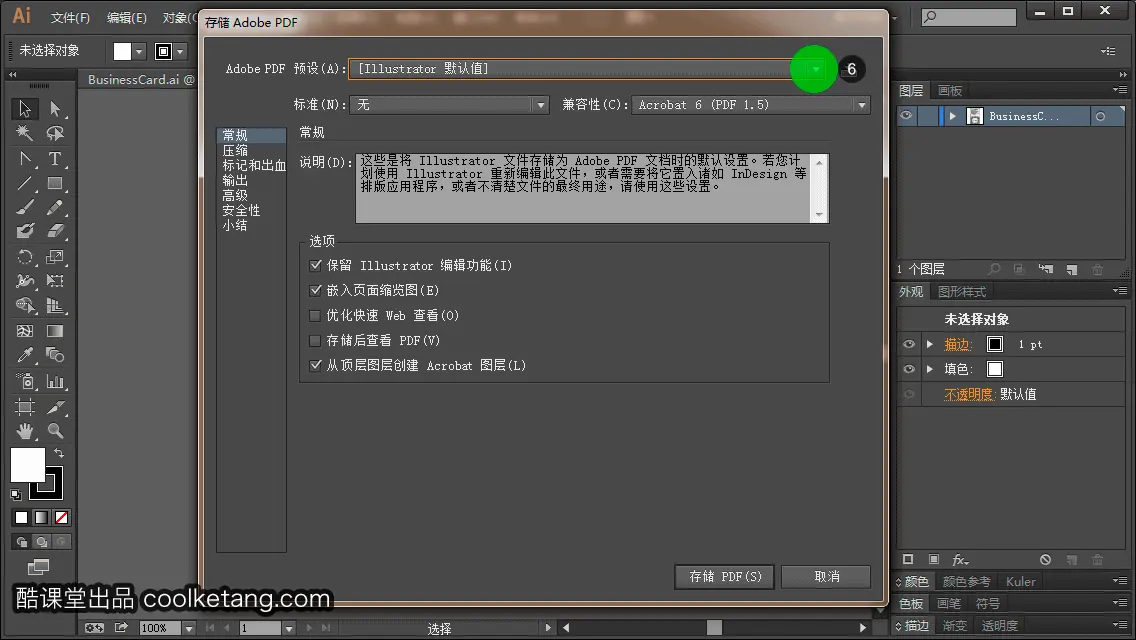1136x640 pixels.
Task: Select the Pen tool
Action: (25, 159)
